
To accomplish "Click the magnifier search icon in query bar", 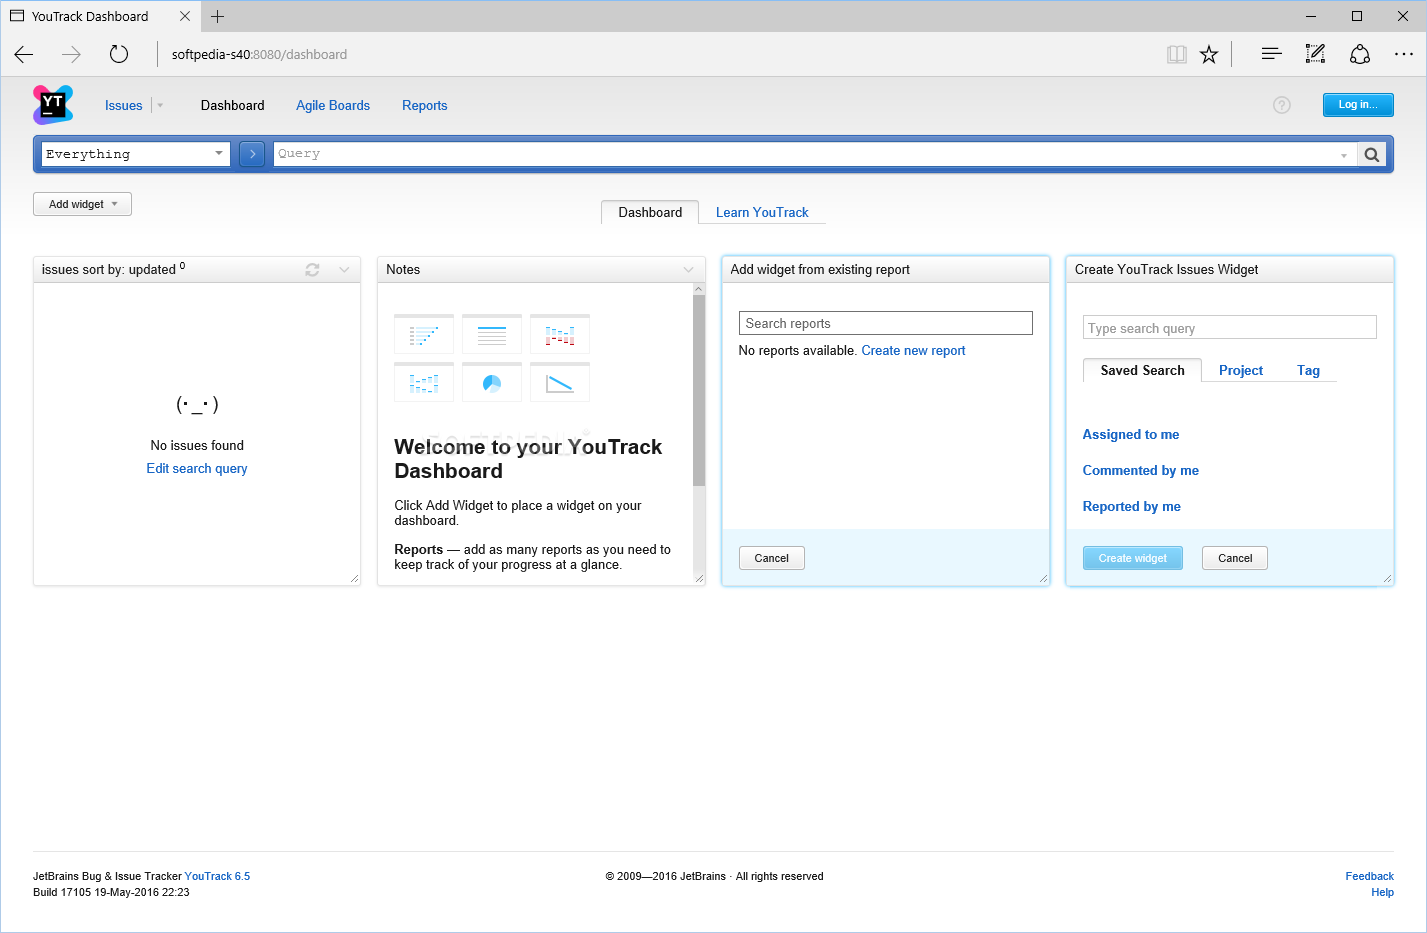I will coord(1372,154).
